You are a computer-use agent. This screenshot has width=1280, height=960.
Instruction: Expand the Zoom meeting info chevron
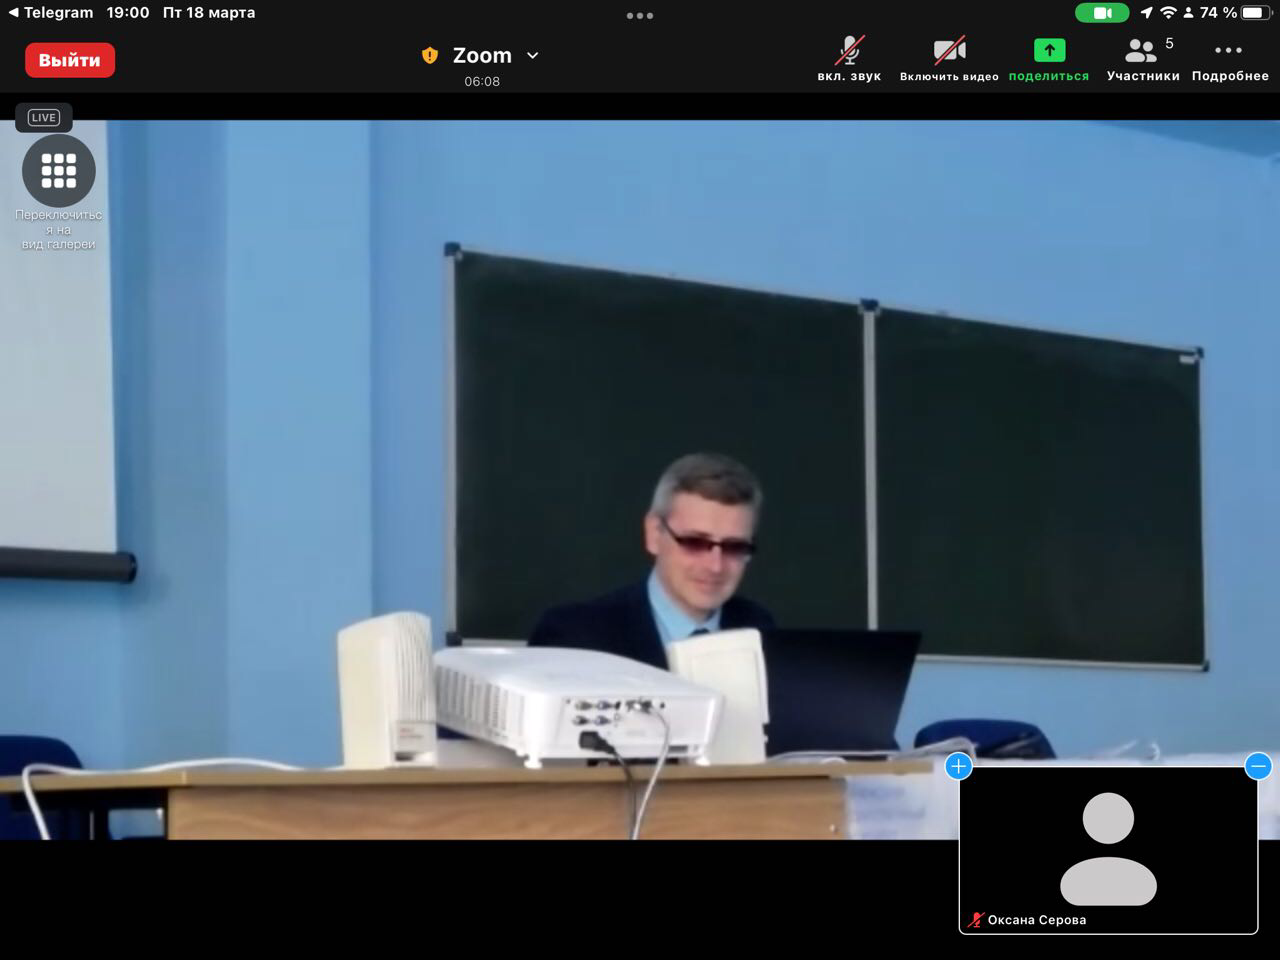pos(533,56)
